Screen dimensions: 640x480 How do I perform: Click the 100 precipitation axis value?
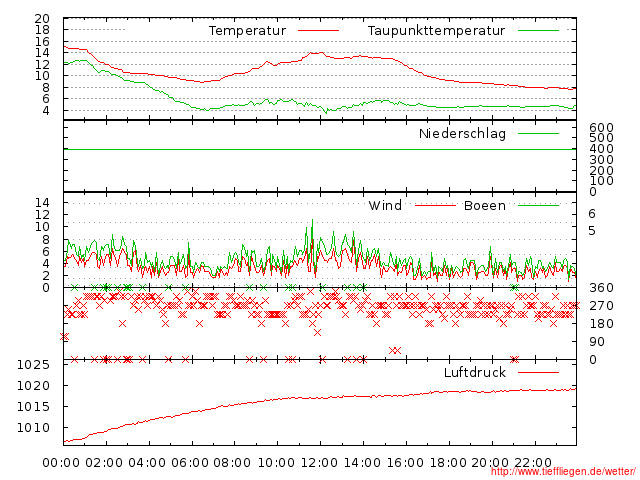point(601,180)
